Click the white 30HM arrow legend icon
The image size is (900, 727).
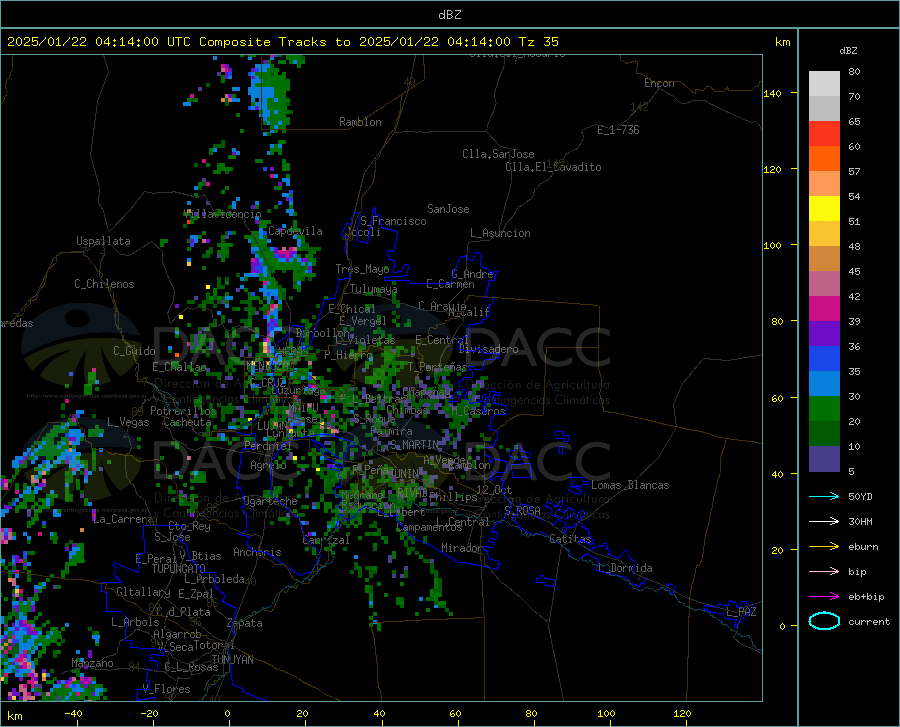824,522
